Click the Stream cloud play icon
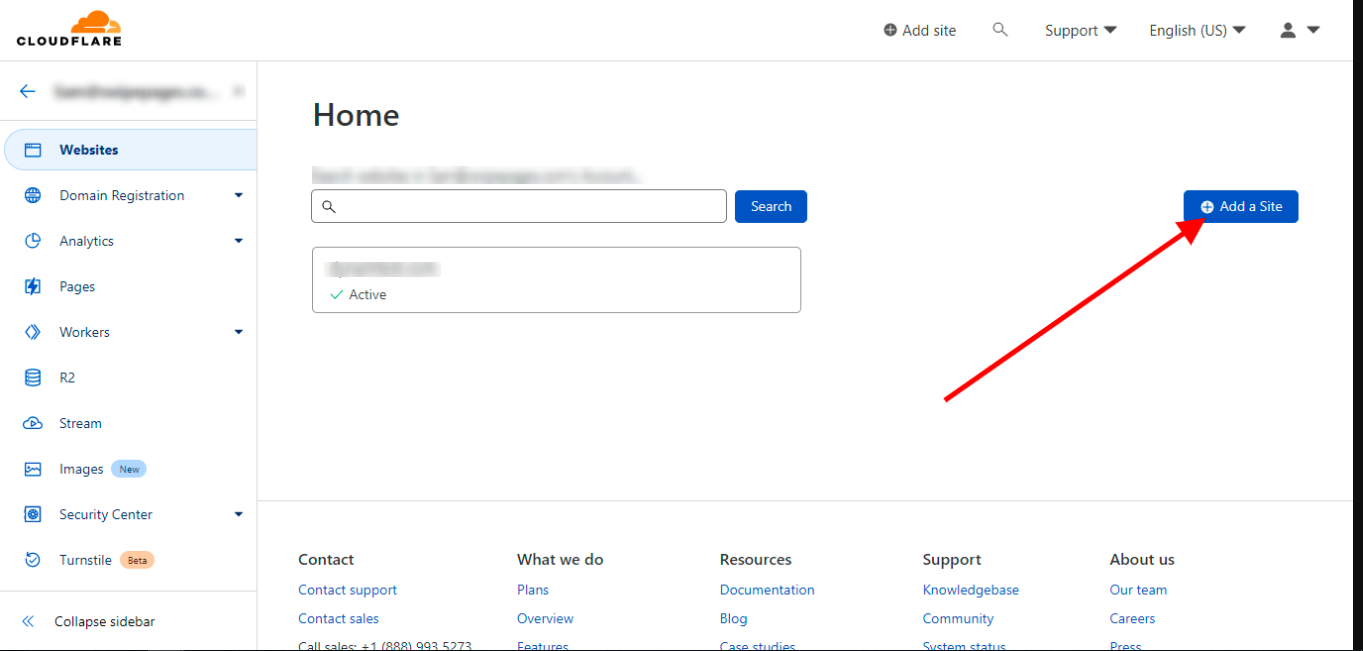The height and width of the screenshot is (651, 1363). 33,423
